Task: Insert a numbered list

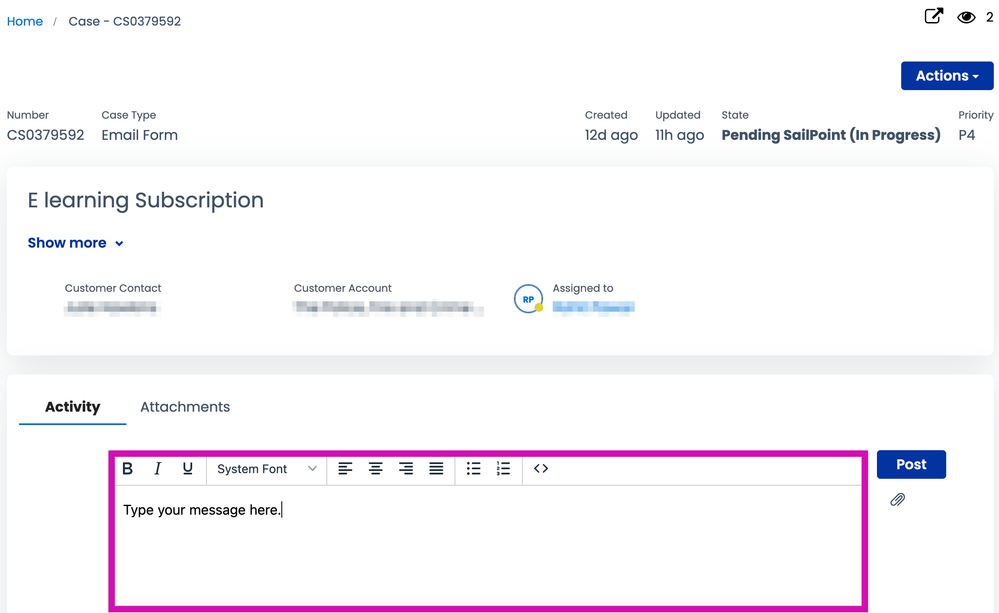Action: tap(503, 469)
